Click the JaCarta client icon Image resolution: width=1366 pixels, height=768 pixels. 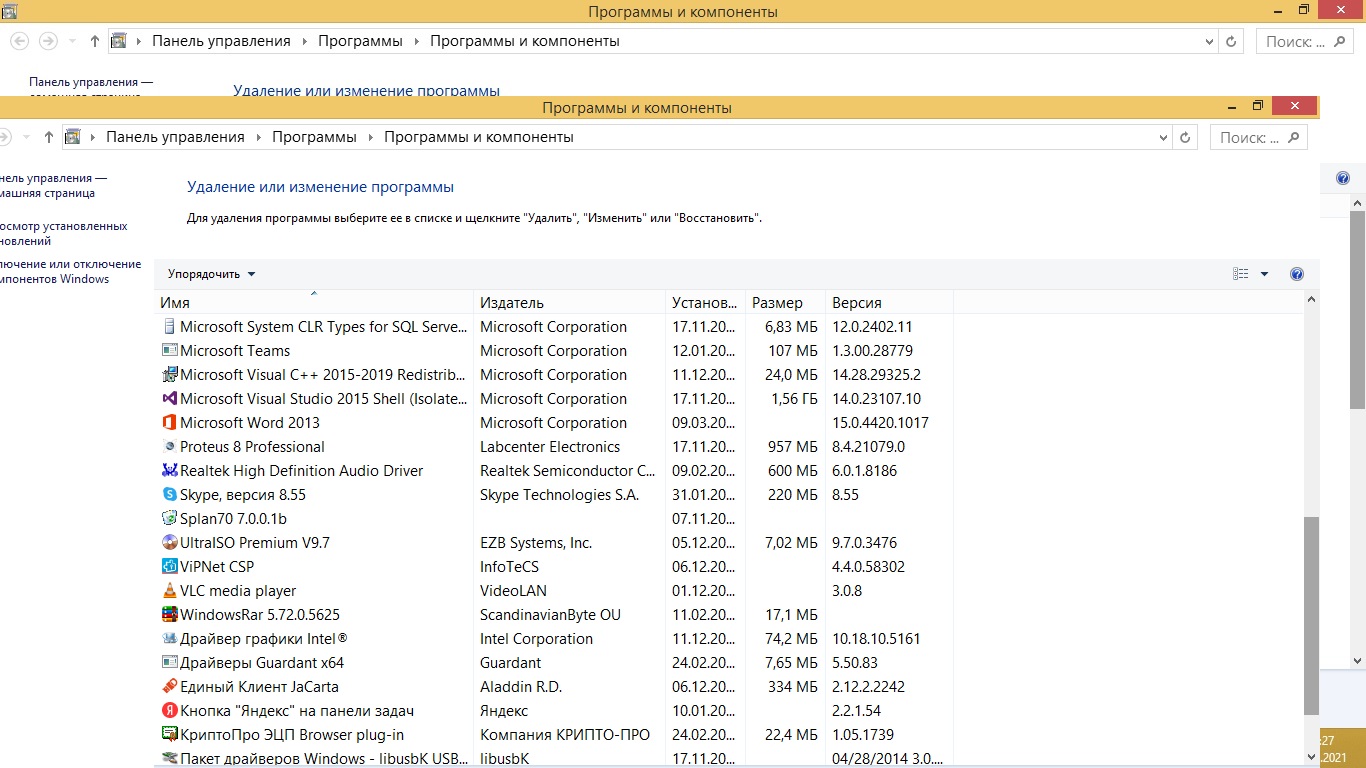click(170, 687)
